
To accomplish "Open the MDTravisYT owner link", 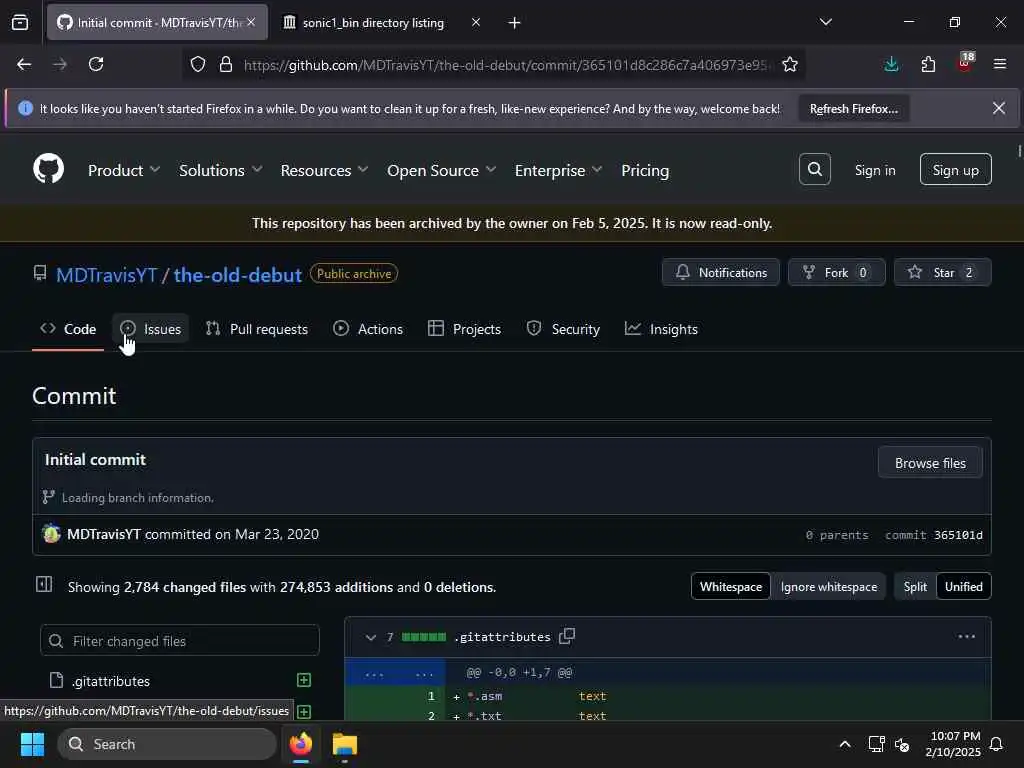I will click(x=106, y=275).
